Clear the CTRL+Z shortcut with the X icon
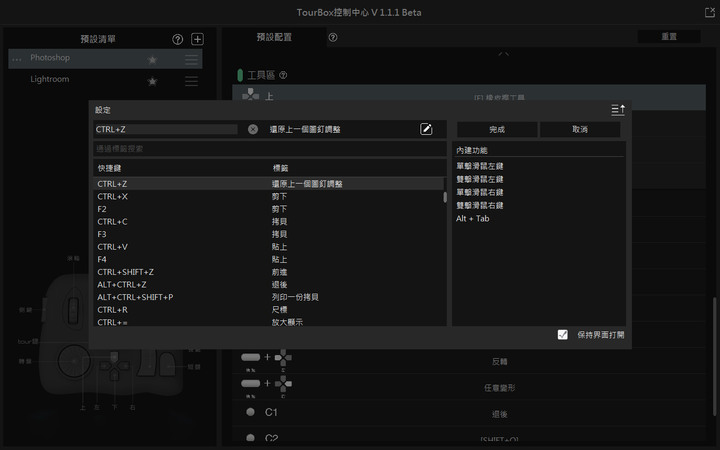 [x=253, y=129]
